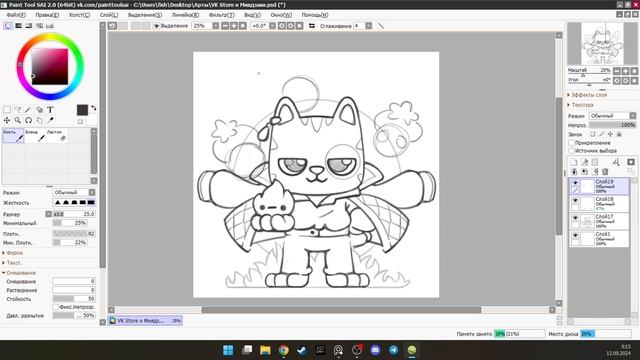
Task: Click the foreground color swatch
Action: pos(82,110)
